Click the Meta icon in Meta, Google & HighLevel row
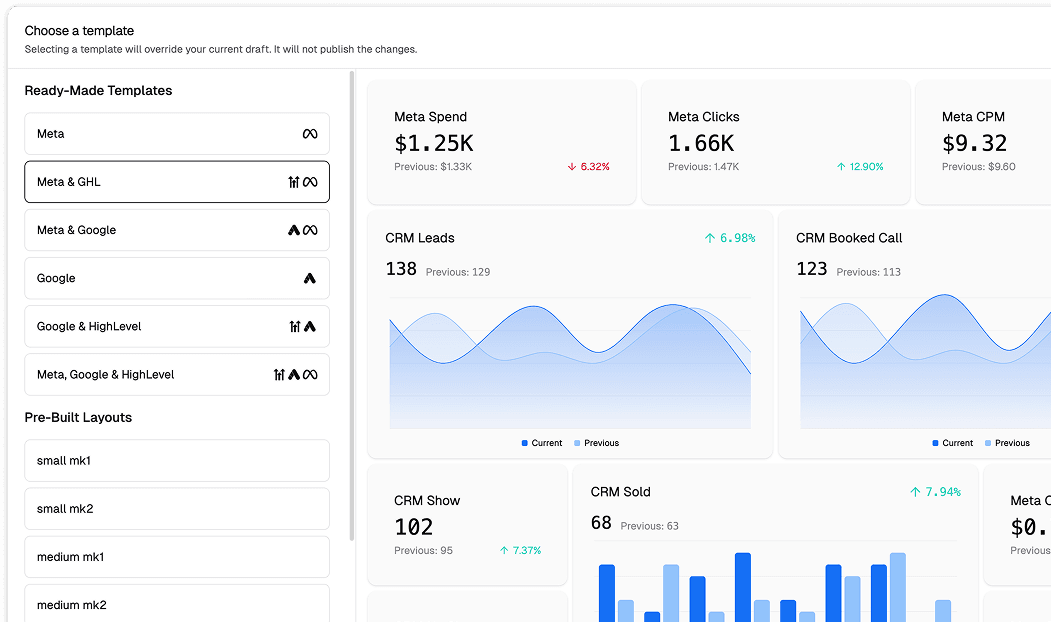Image resolution: width=1051 pixels, height=622 pixels. tap(310, 375)
